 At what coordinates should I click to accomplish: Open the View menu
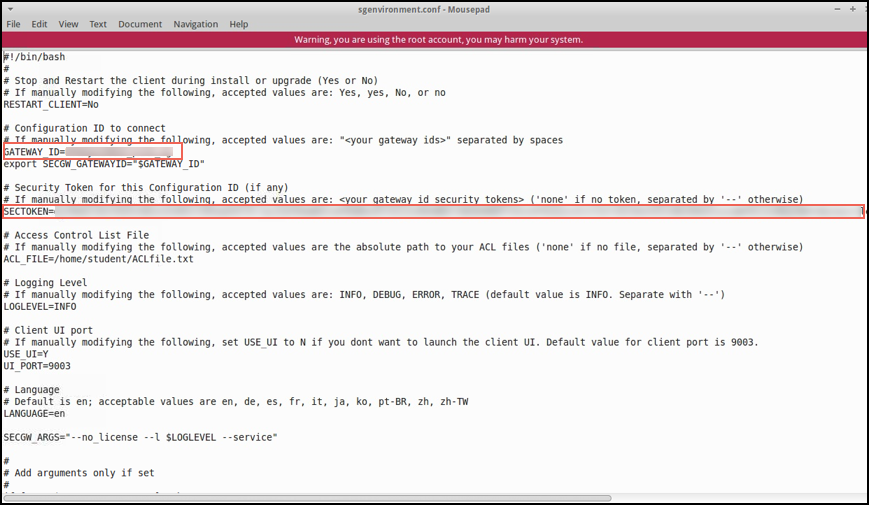click(68, 24)
